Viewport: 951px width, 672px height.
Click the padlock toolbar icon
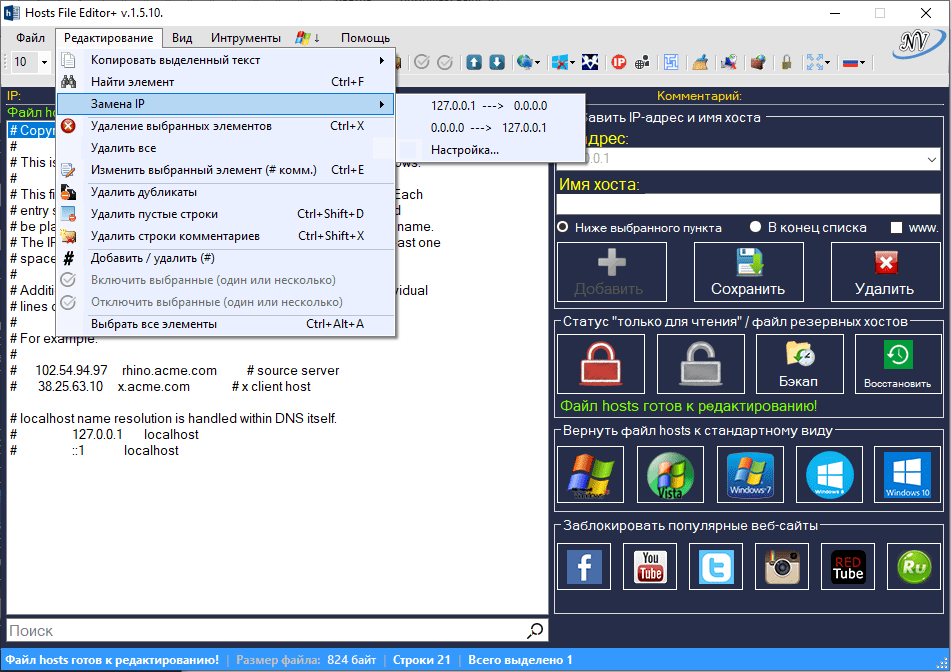click(x=787, y=62)
